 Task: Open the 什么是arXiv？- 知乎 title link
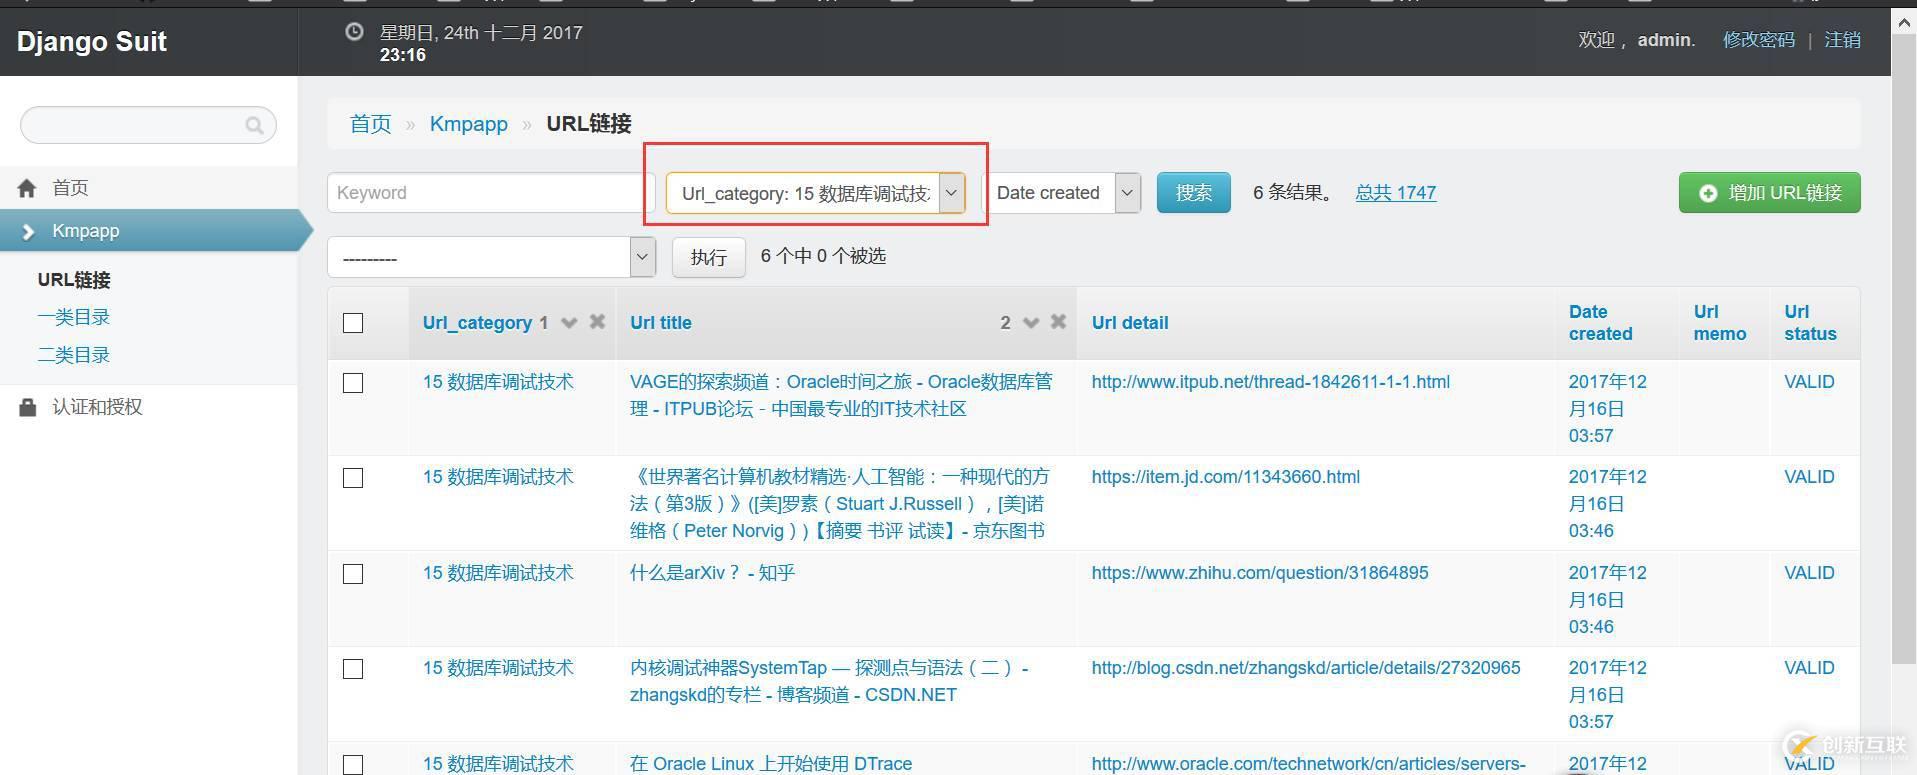(712, 573)
